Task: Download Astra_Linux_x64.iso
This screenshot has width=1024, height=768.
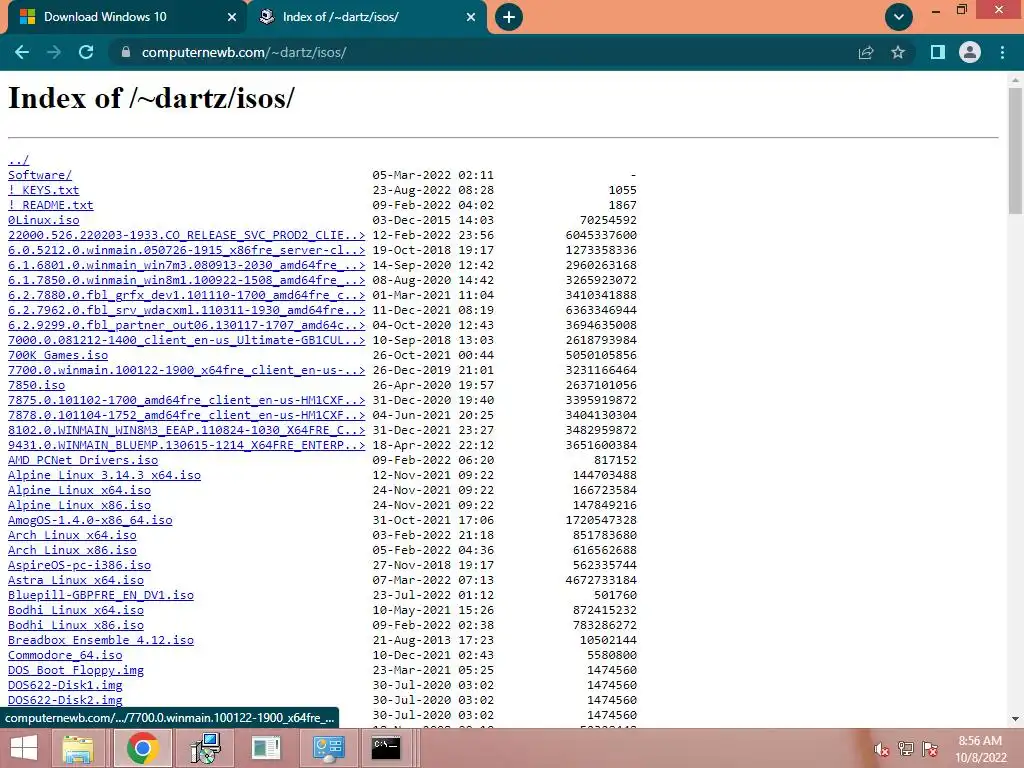Action: point(76,581)
